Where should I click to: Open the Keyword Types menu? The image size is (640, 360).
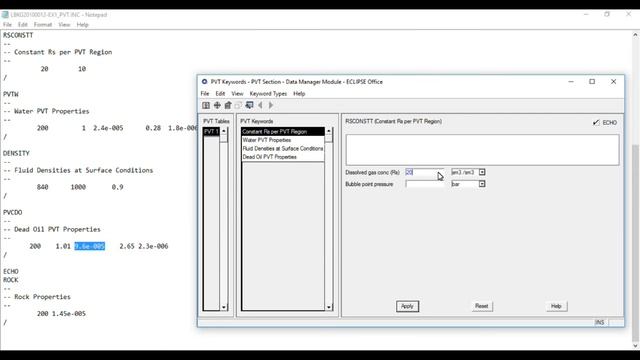[x=268, y=93]
